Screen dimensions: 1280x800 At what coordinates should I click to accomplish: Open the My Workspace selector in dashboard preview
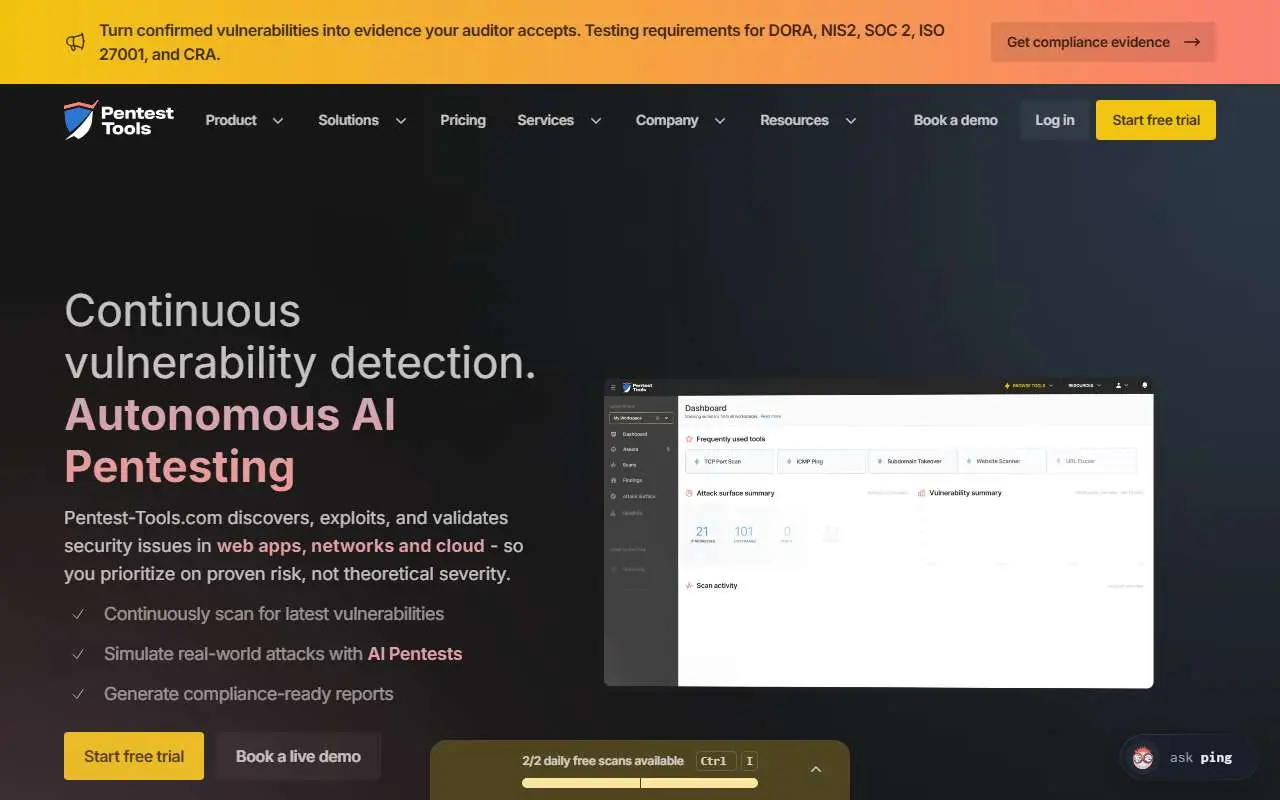(641, 418)
